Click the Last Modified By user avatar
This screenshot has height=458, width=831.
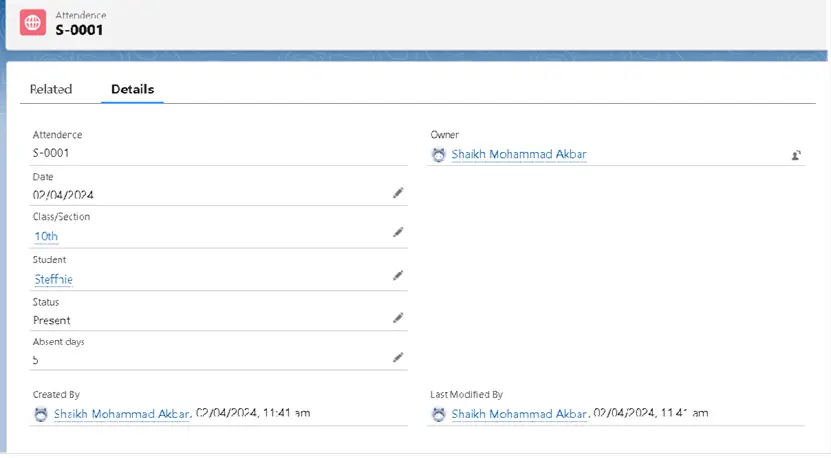(438, 414)
